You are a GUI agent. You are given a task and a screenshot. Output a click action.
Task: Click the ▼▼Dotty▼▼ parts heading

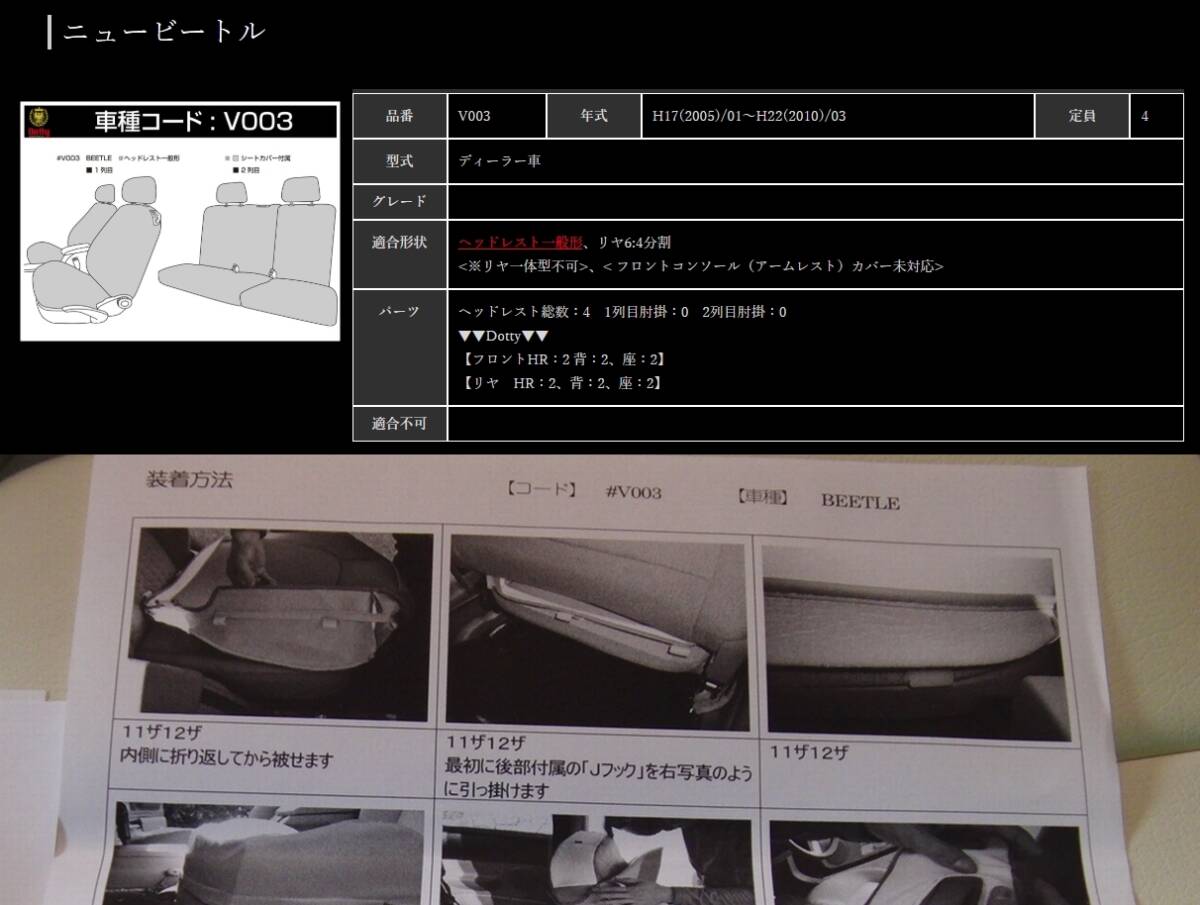pos(503,336)
